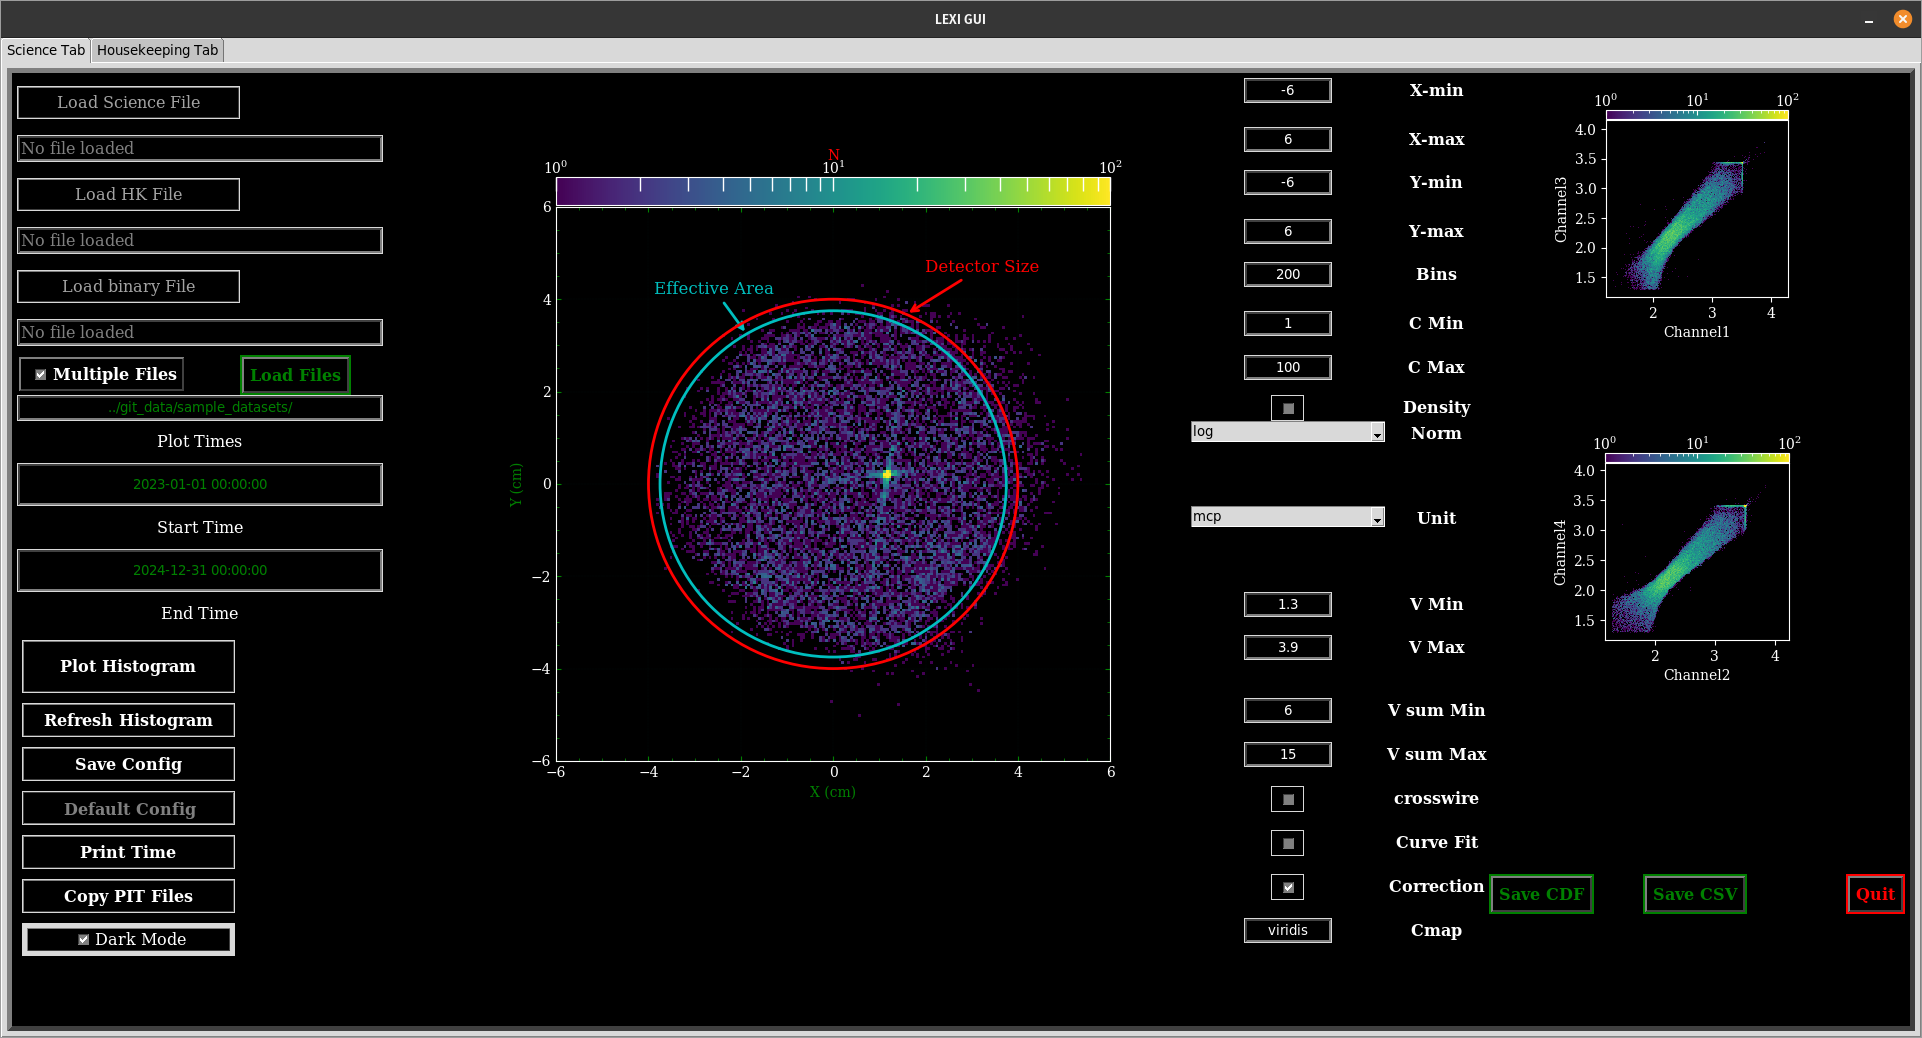Image resolution: width=1922 pixels, height=1038 pixels.
Task: Click the Channel2 vs Channel4 plot
Action: pyautogui.click(x=1697, y=551)
